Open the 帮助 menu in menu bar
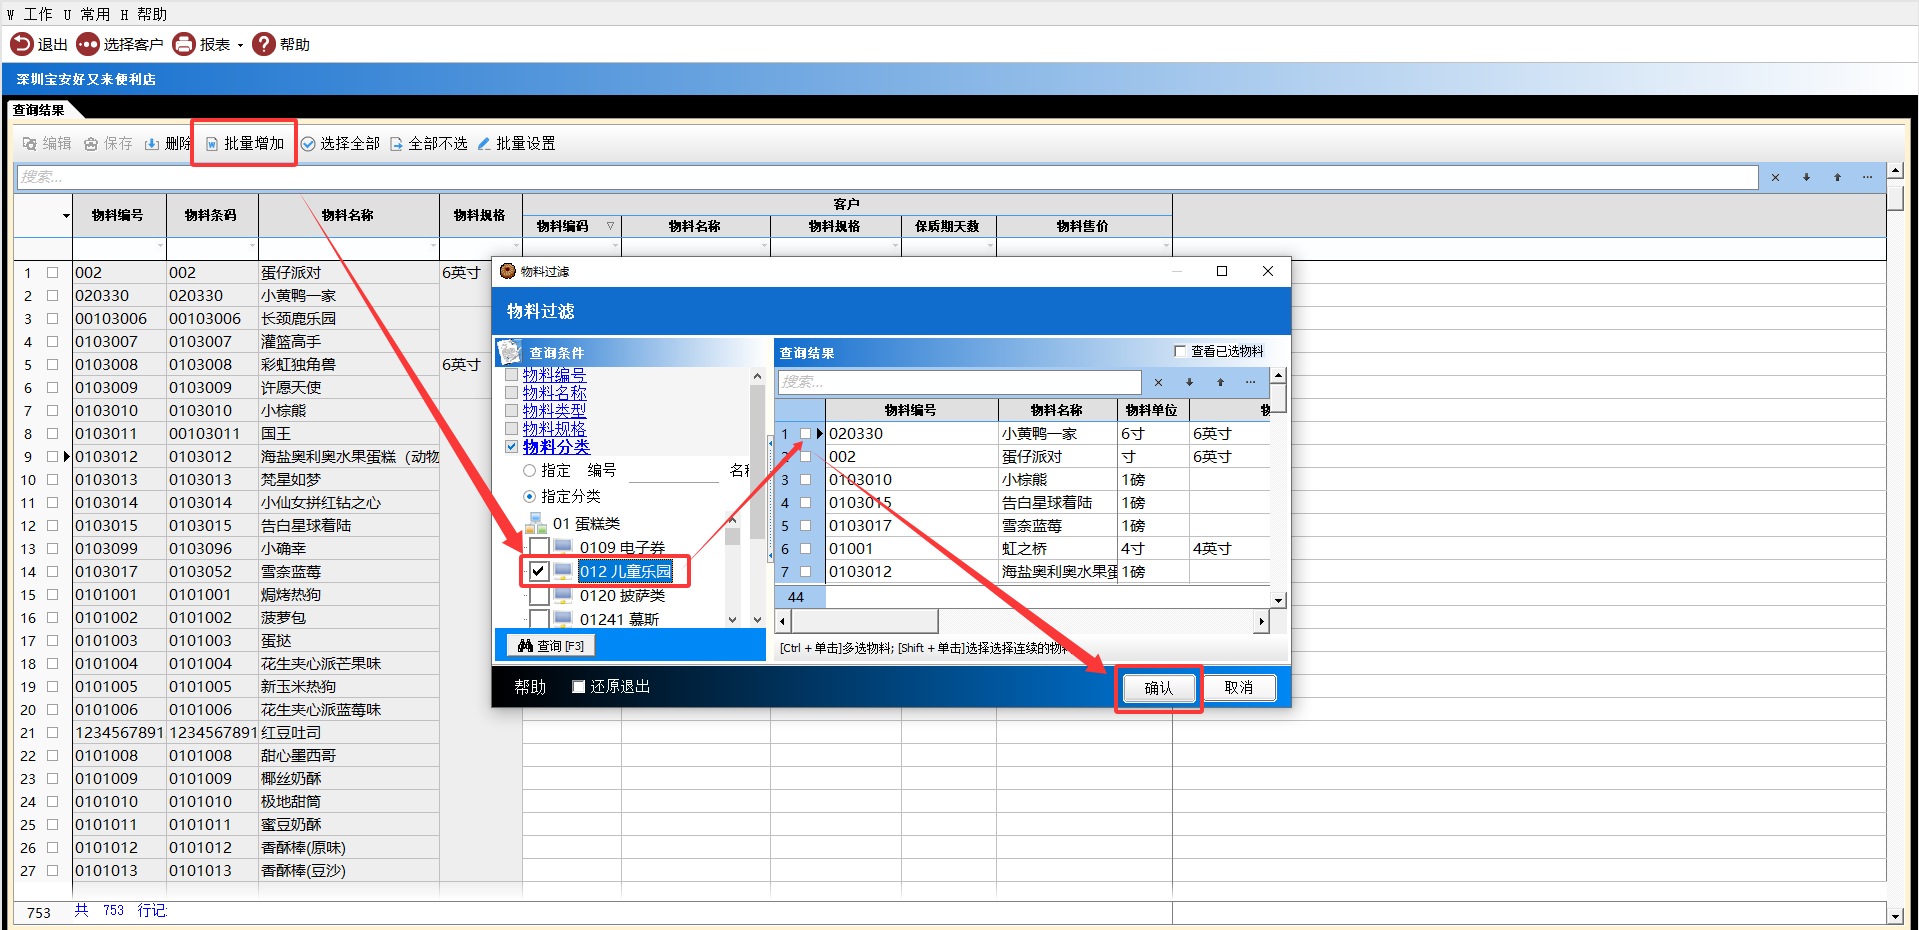The width and height of the screenshot is (1919, 930). click(x=144, y=14)
